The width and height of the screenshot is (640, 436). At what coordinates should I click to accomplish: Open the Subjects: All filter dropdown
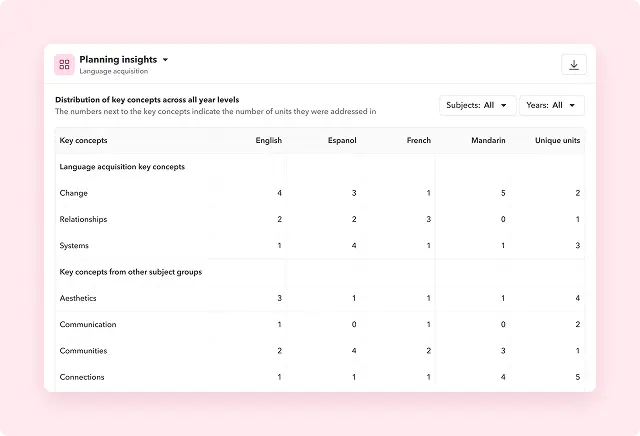click(x=477, y=105)
